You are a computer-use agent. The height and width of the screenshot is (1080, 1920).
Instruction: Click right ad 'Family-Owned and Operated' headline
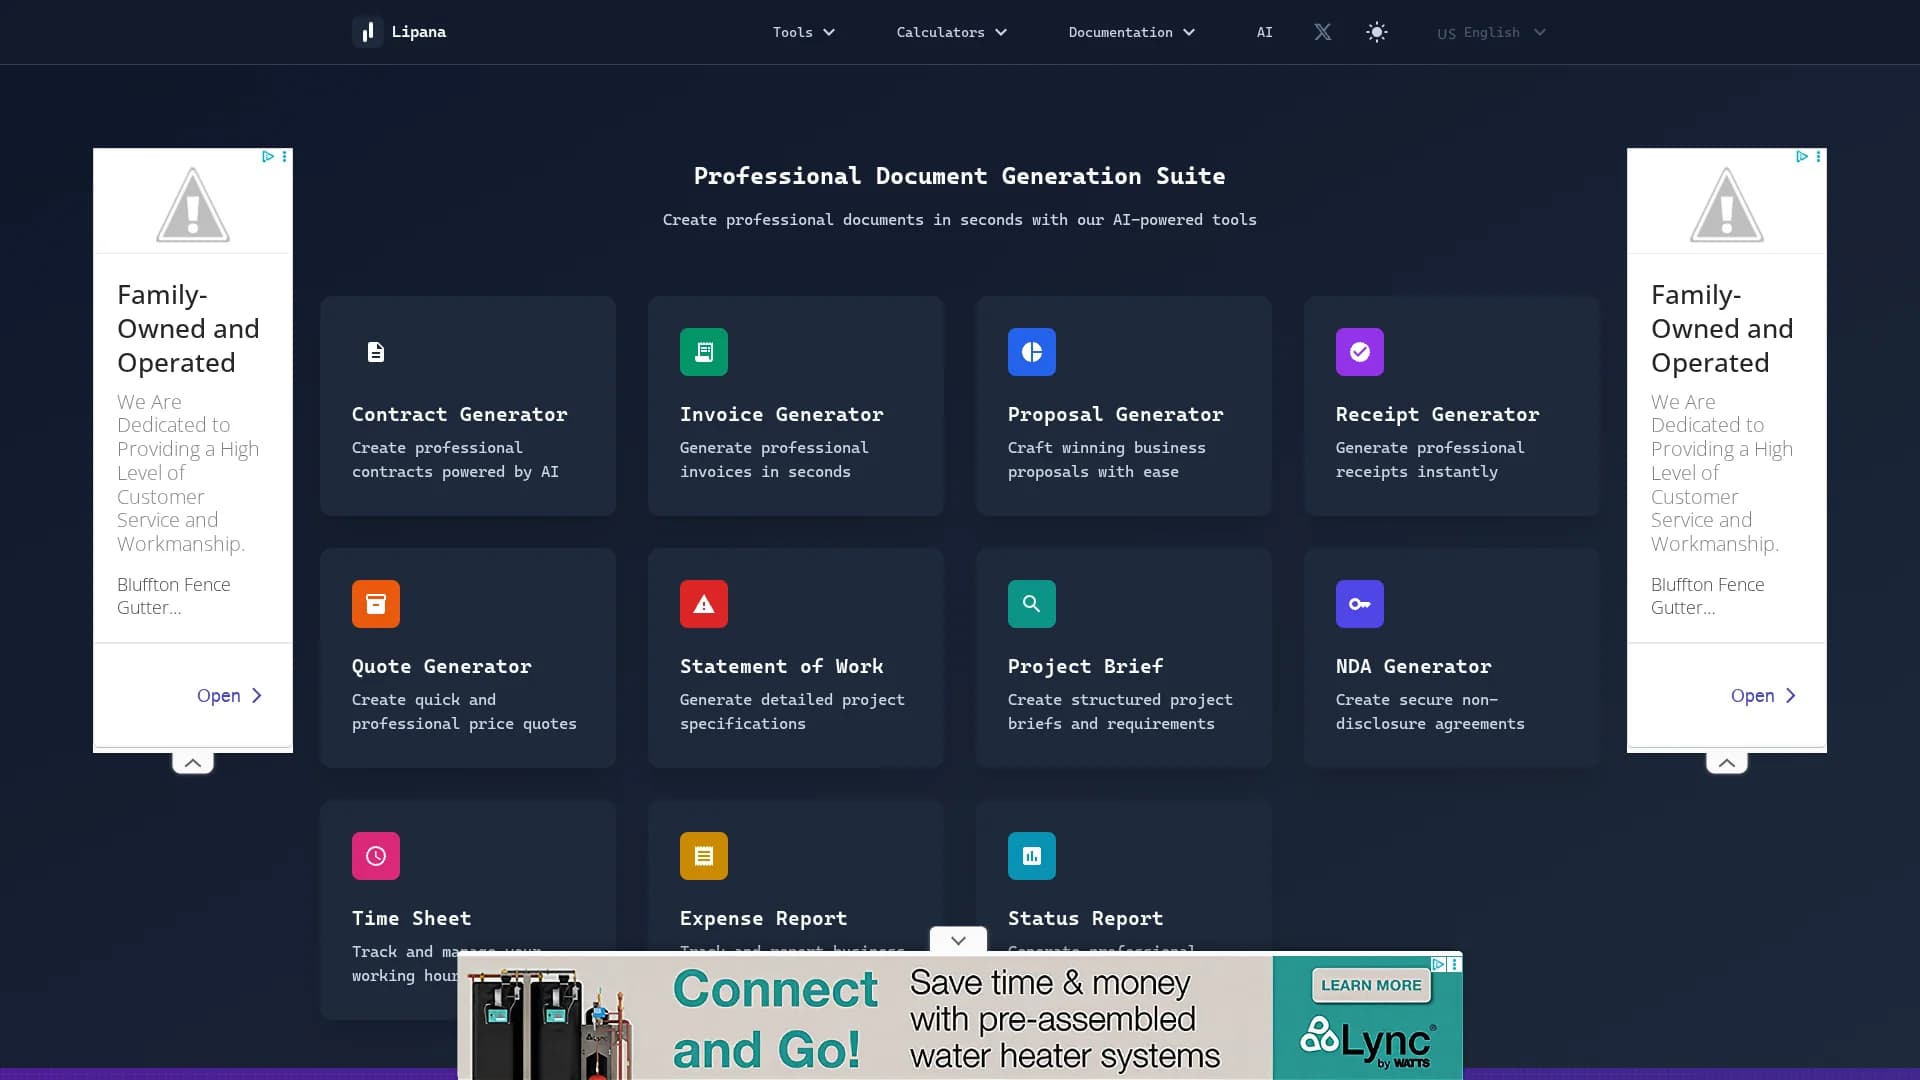1722,329
